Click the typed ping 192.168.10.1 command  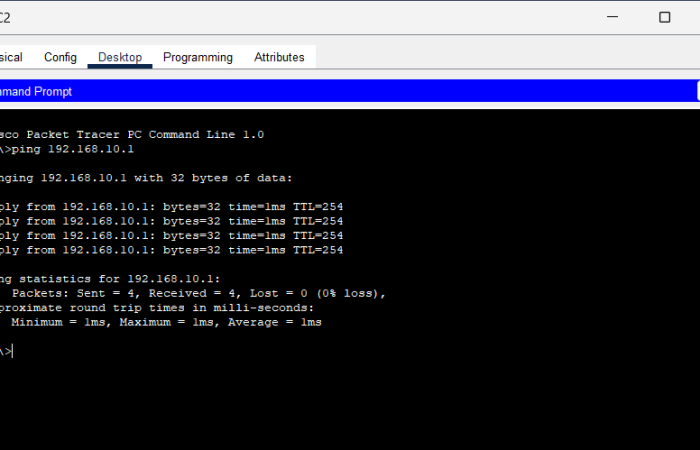70,149
